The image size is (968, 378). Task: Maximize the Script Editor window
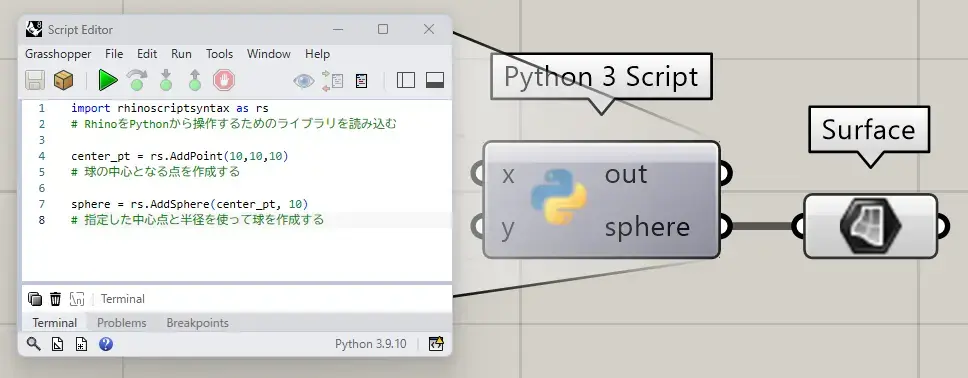tap(383, 29)
